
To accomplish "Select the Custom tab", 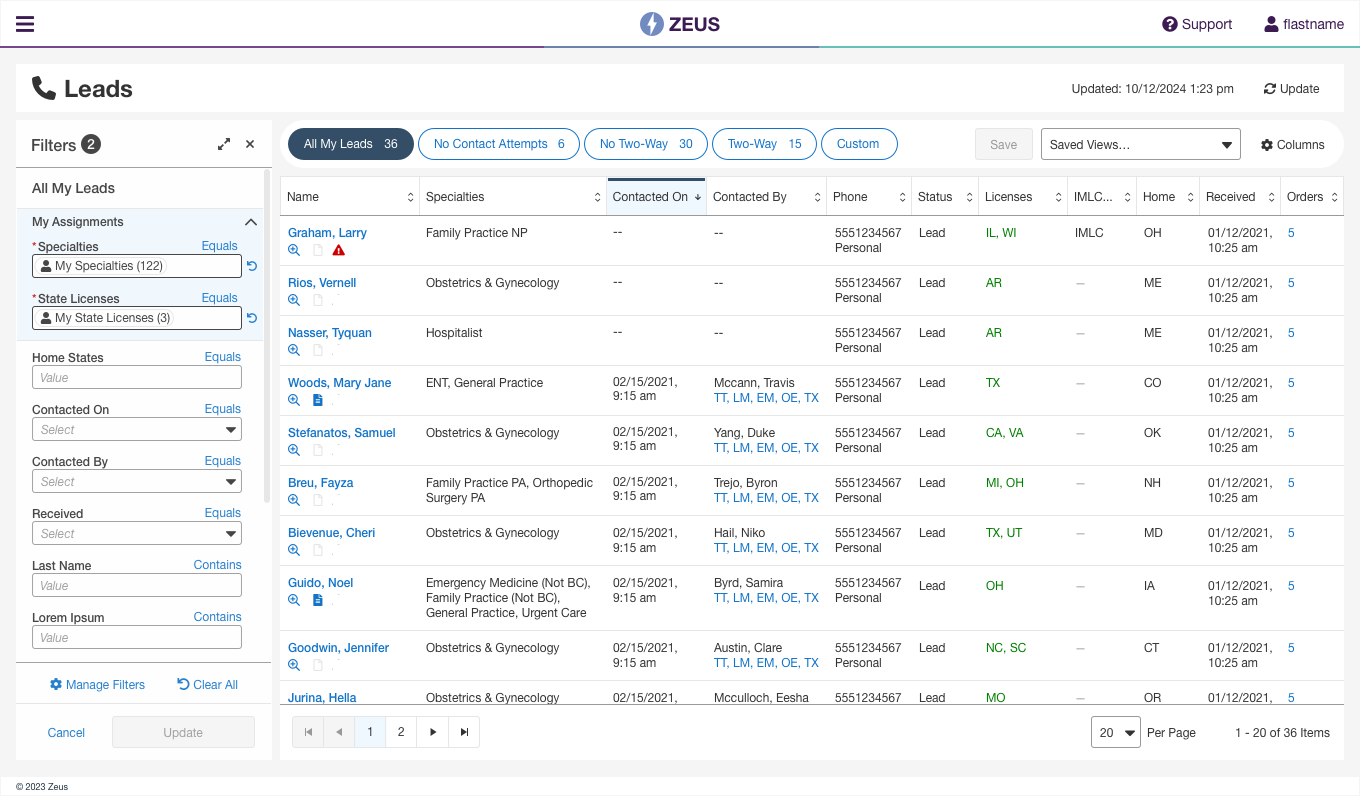I will pos(859,144).
